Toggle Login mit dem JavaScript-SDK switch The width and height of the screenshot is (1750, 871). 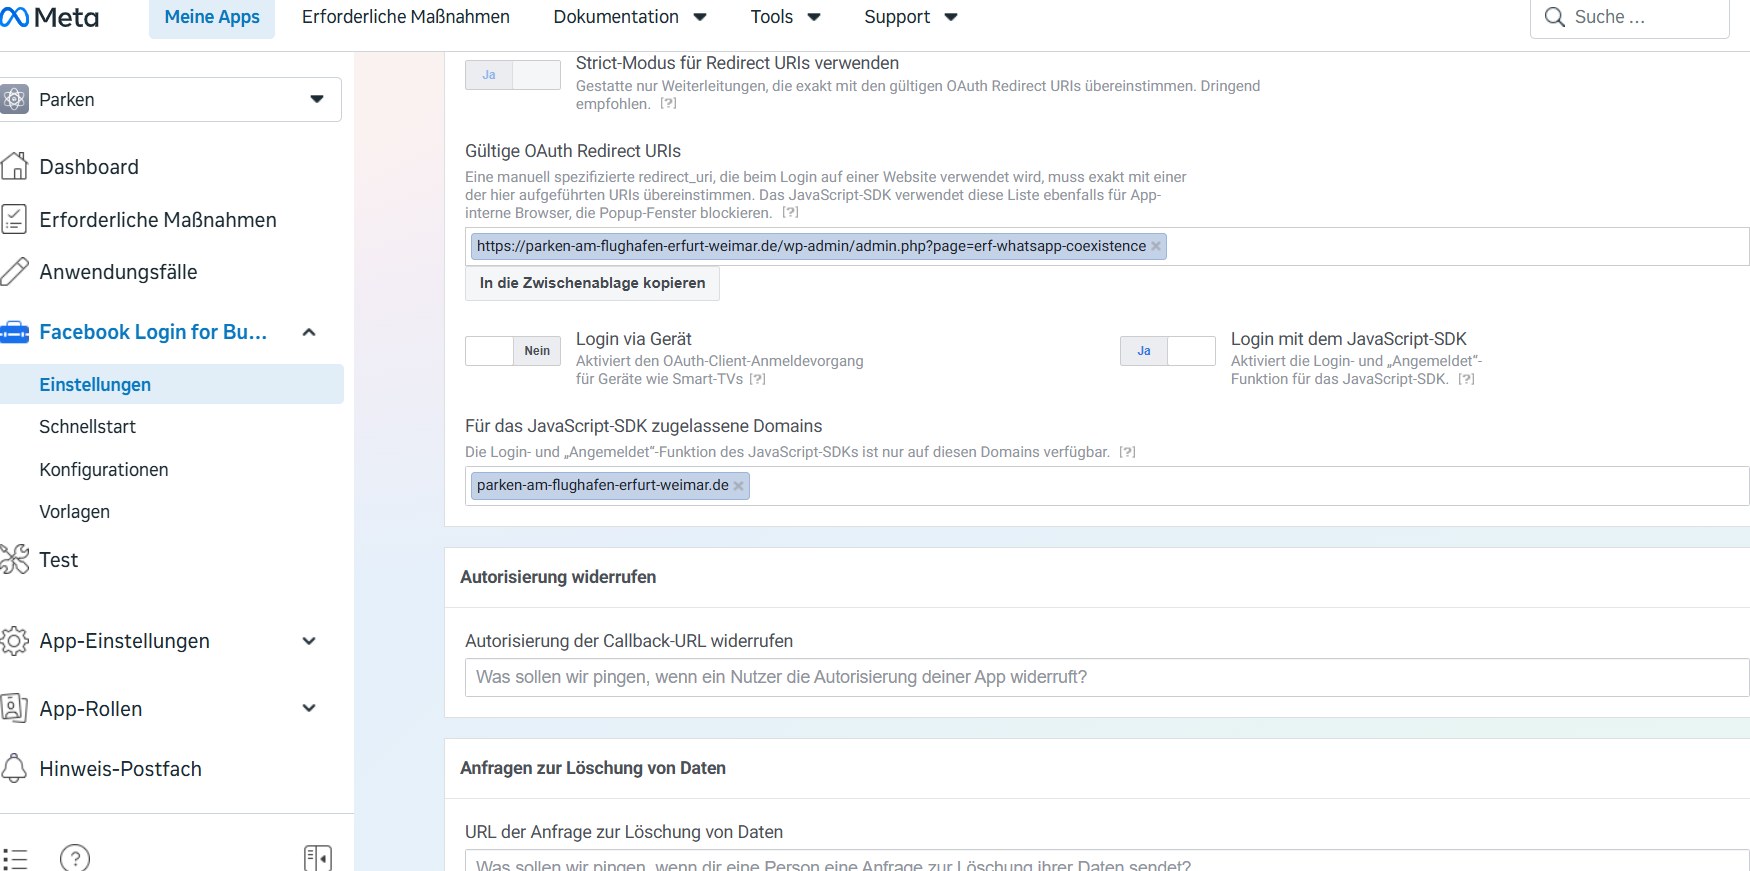[1168, 351]
